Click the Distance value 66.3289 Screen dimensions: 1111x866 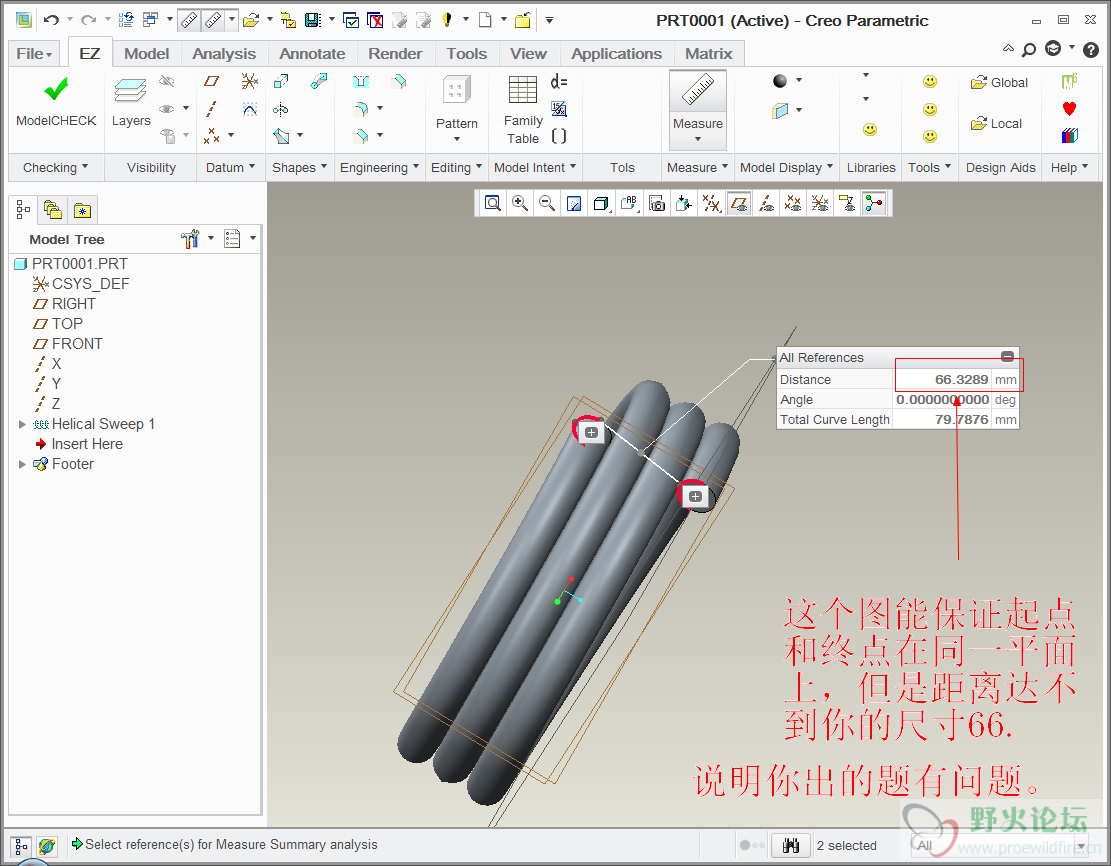pos(961,379)
